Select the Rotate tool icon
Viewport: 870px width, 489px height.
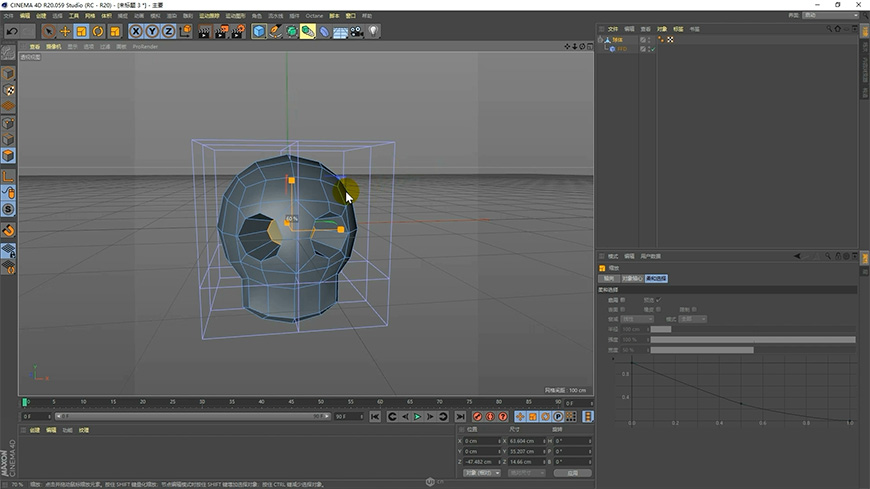coord(98,32)
